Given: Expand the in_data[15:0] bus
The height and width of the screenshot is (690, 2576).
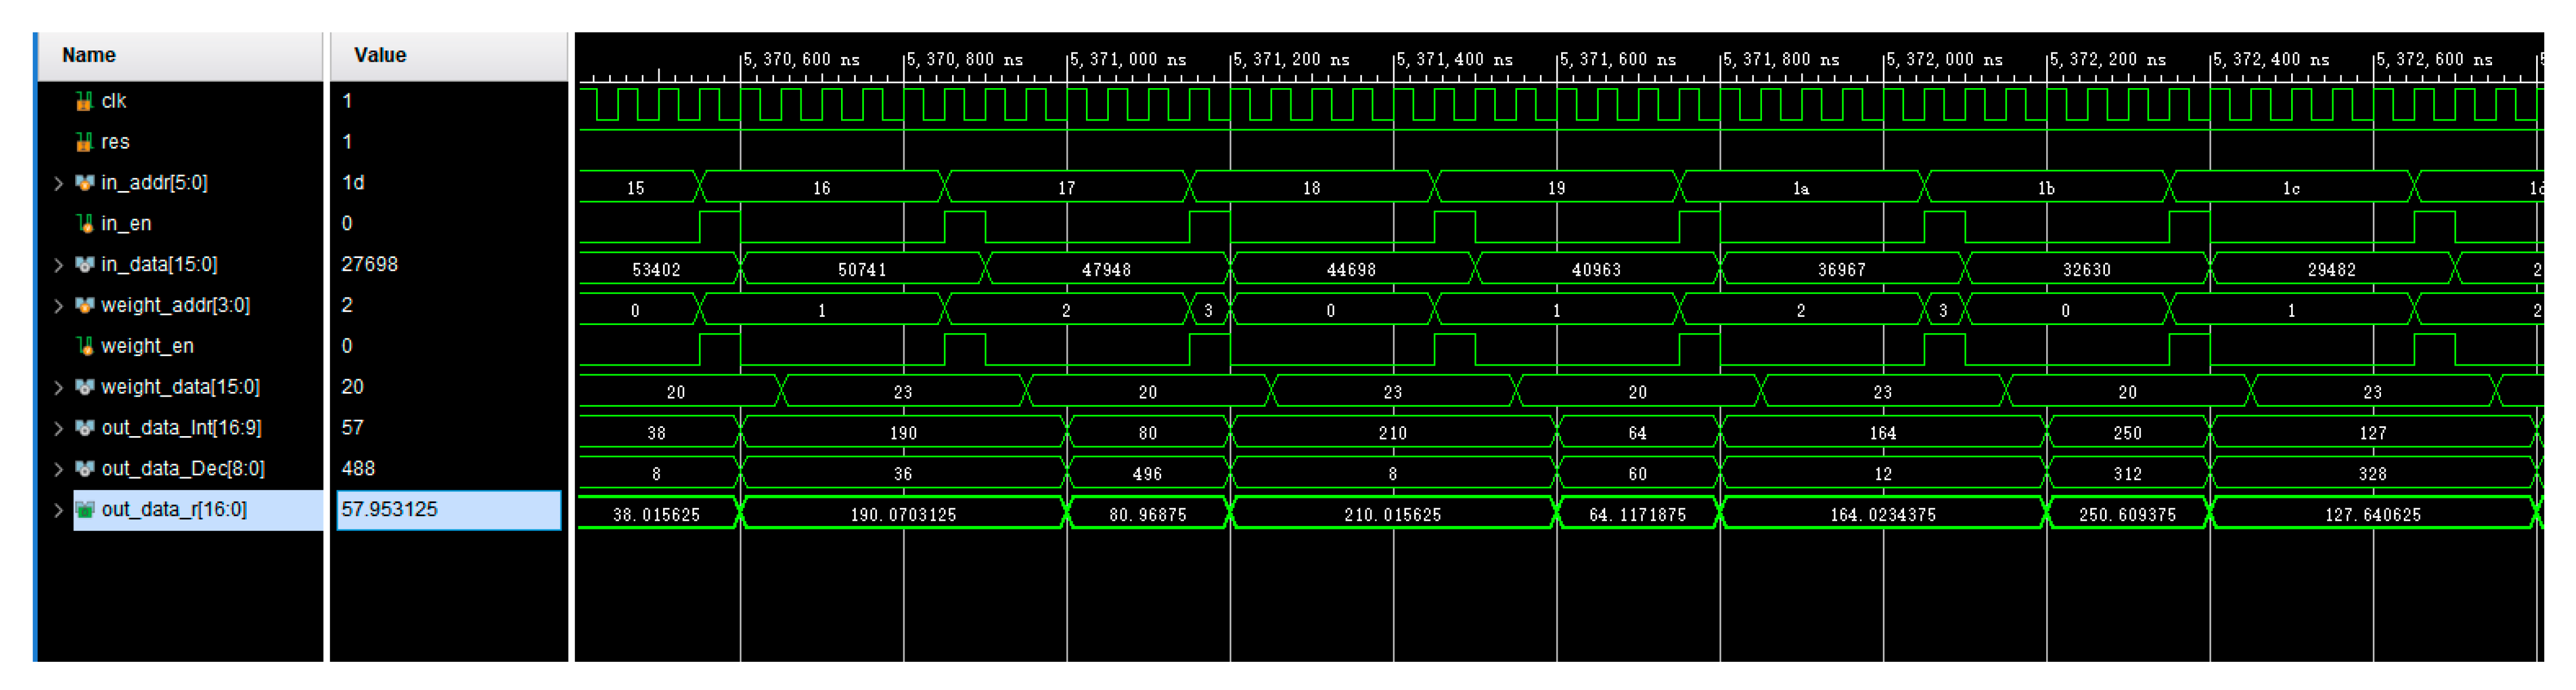Looking at the screenshot, I should click(x=58, y=265).
